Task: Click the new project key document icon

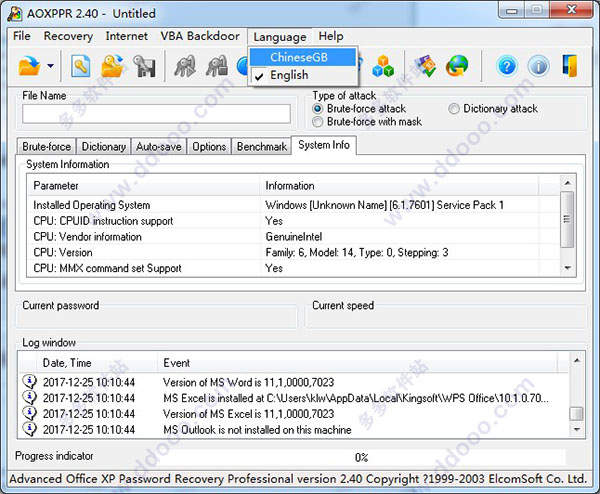Action: click(81, 66)
